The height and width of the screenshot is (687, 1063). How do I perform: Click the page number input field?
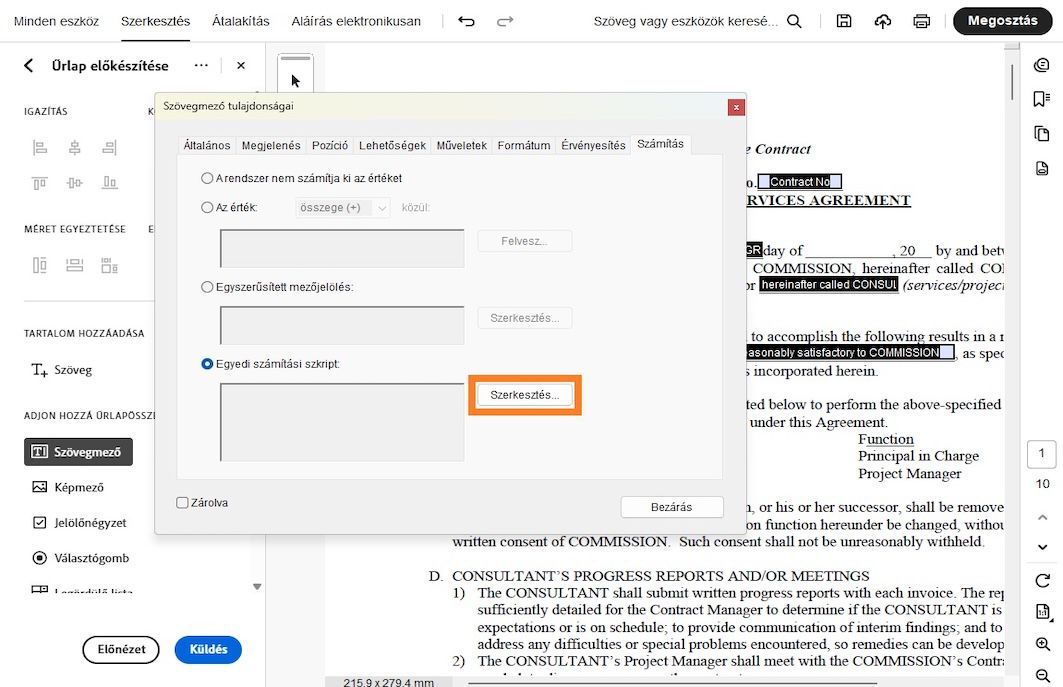point(1043,452)
